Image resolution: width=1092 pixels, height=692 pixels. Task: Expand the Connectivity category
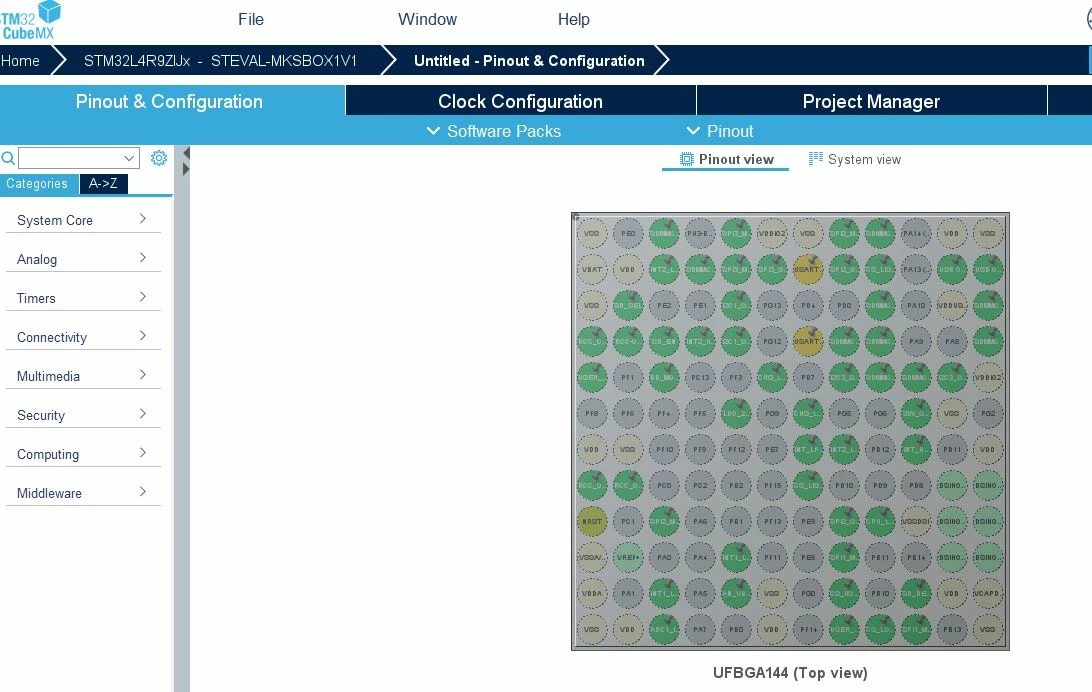tap(83, 337)
